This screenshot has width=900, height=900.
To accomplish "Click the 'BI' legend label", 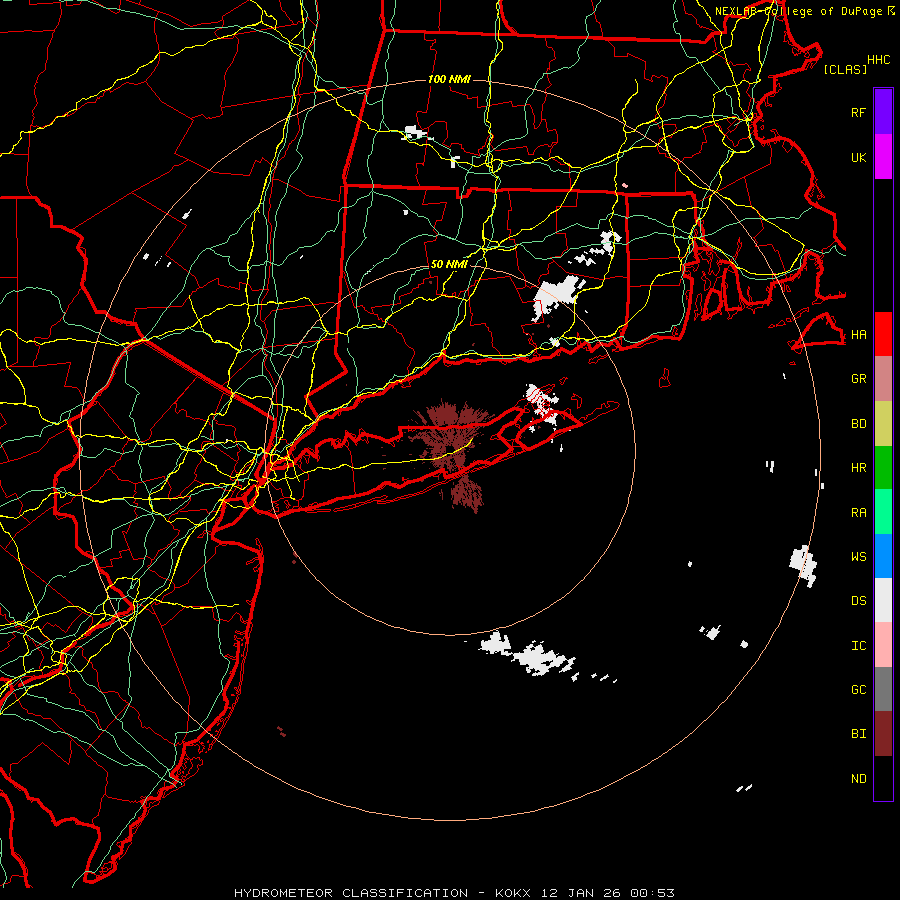I will pos(858,734).
